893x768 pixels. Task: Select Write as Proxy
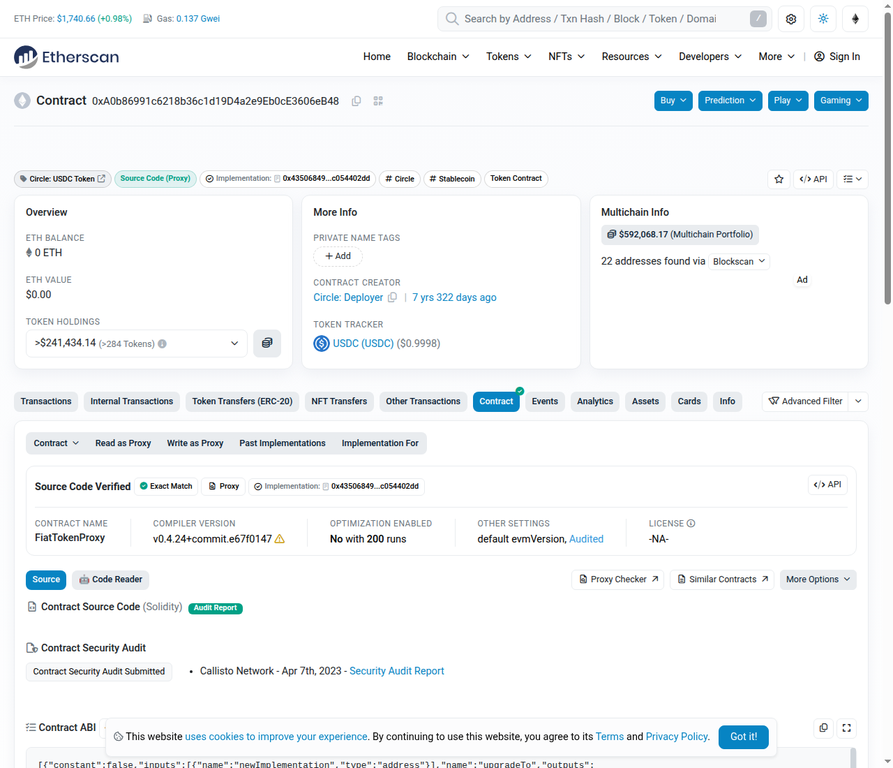[x=195, y=443]
